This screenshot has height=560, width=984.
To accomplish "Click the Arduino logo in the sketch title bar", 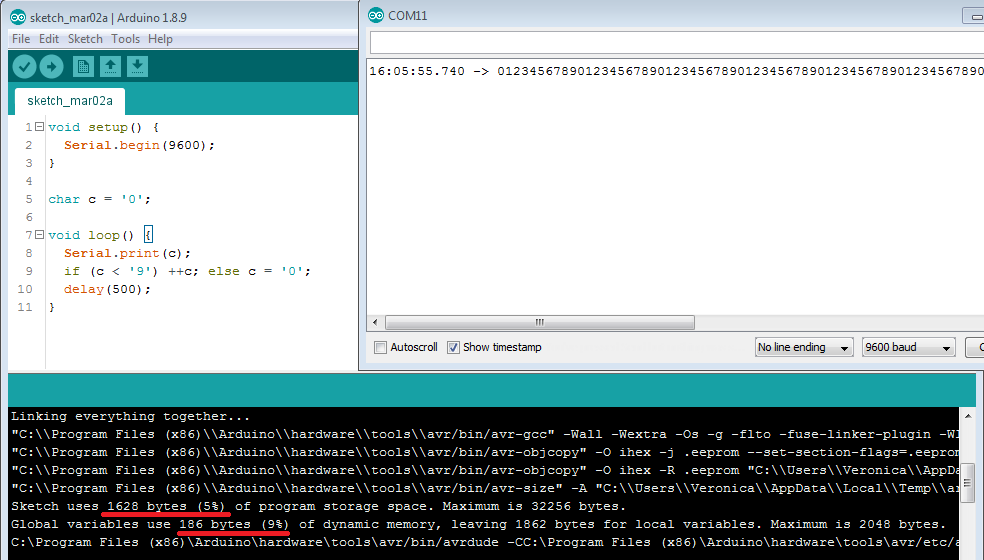I will (x=18, y=18).
